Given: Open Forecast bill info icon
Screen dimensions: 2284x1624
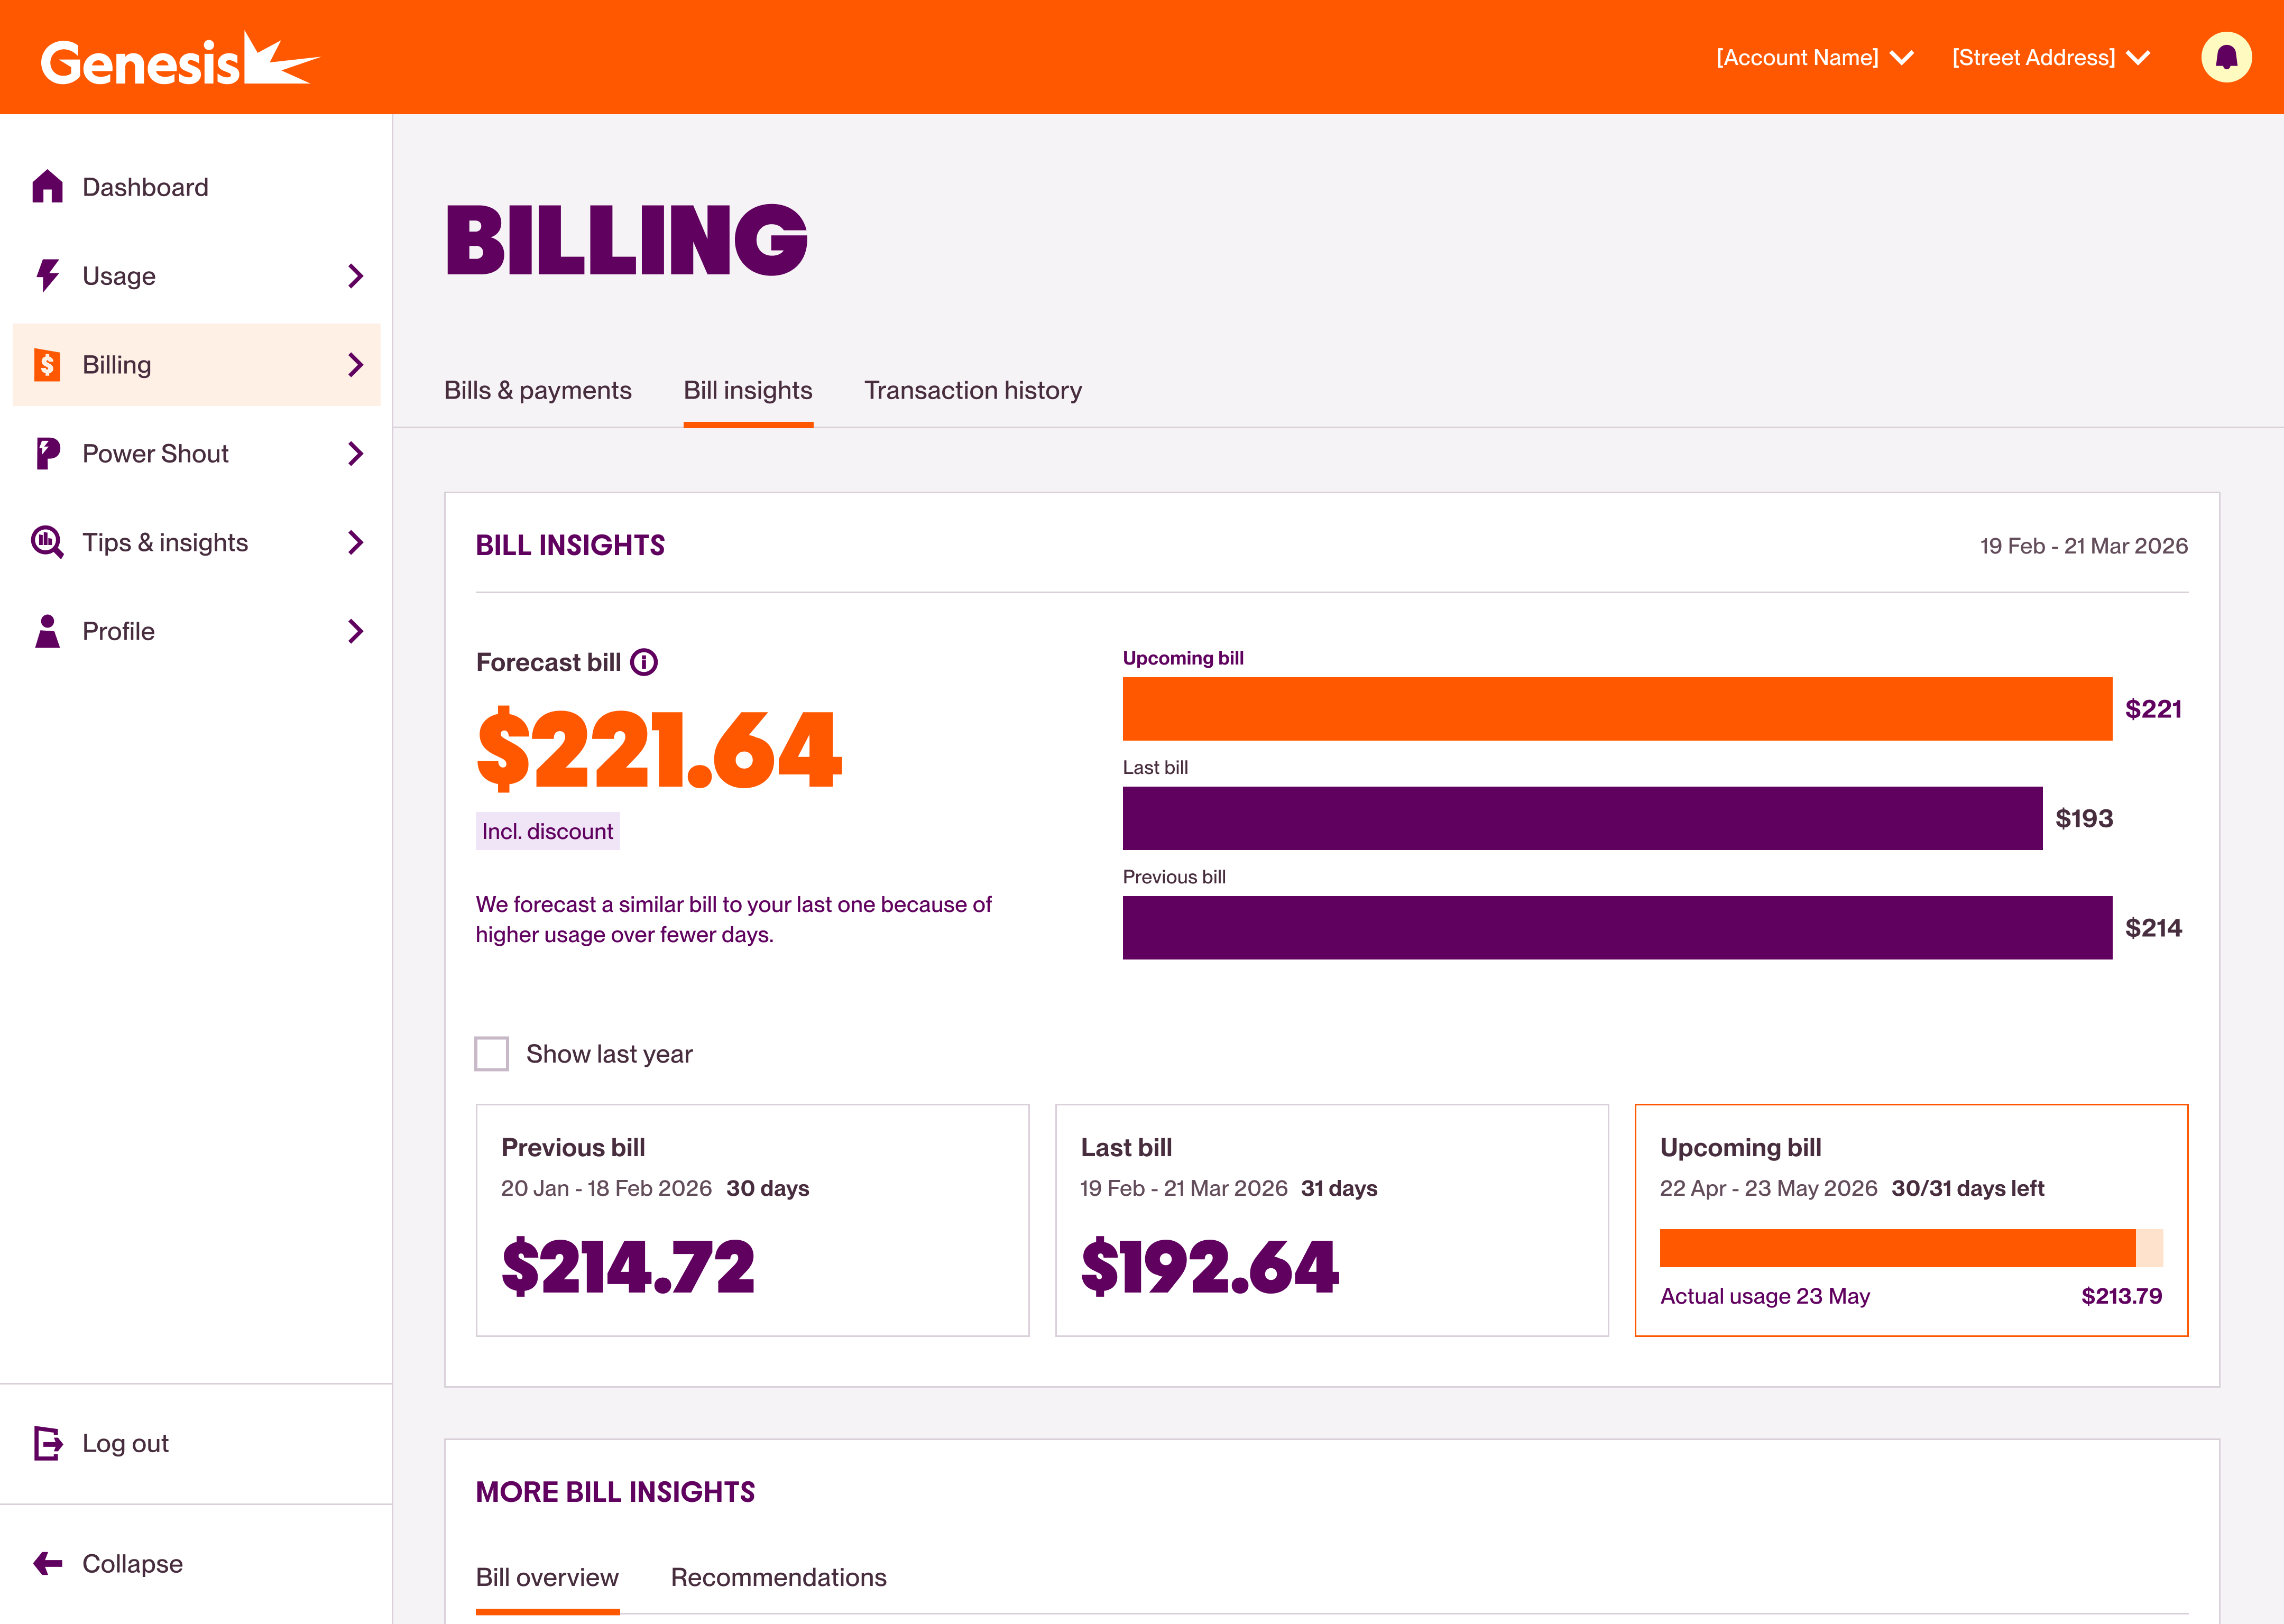Looking at the screenshot, I should click(644, 662).
